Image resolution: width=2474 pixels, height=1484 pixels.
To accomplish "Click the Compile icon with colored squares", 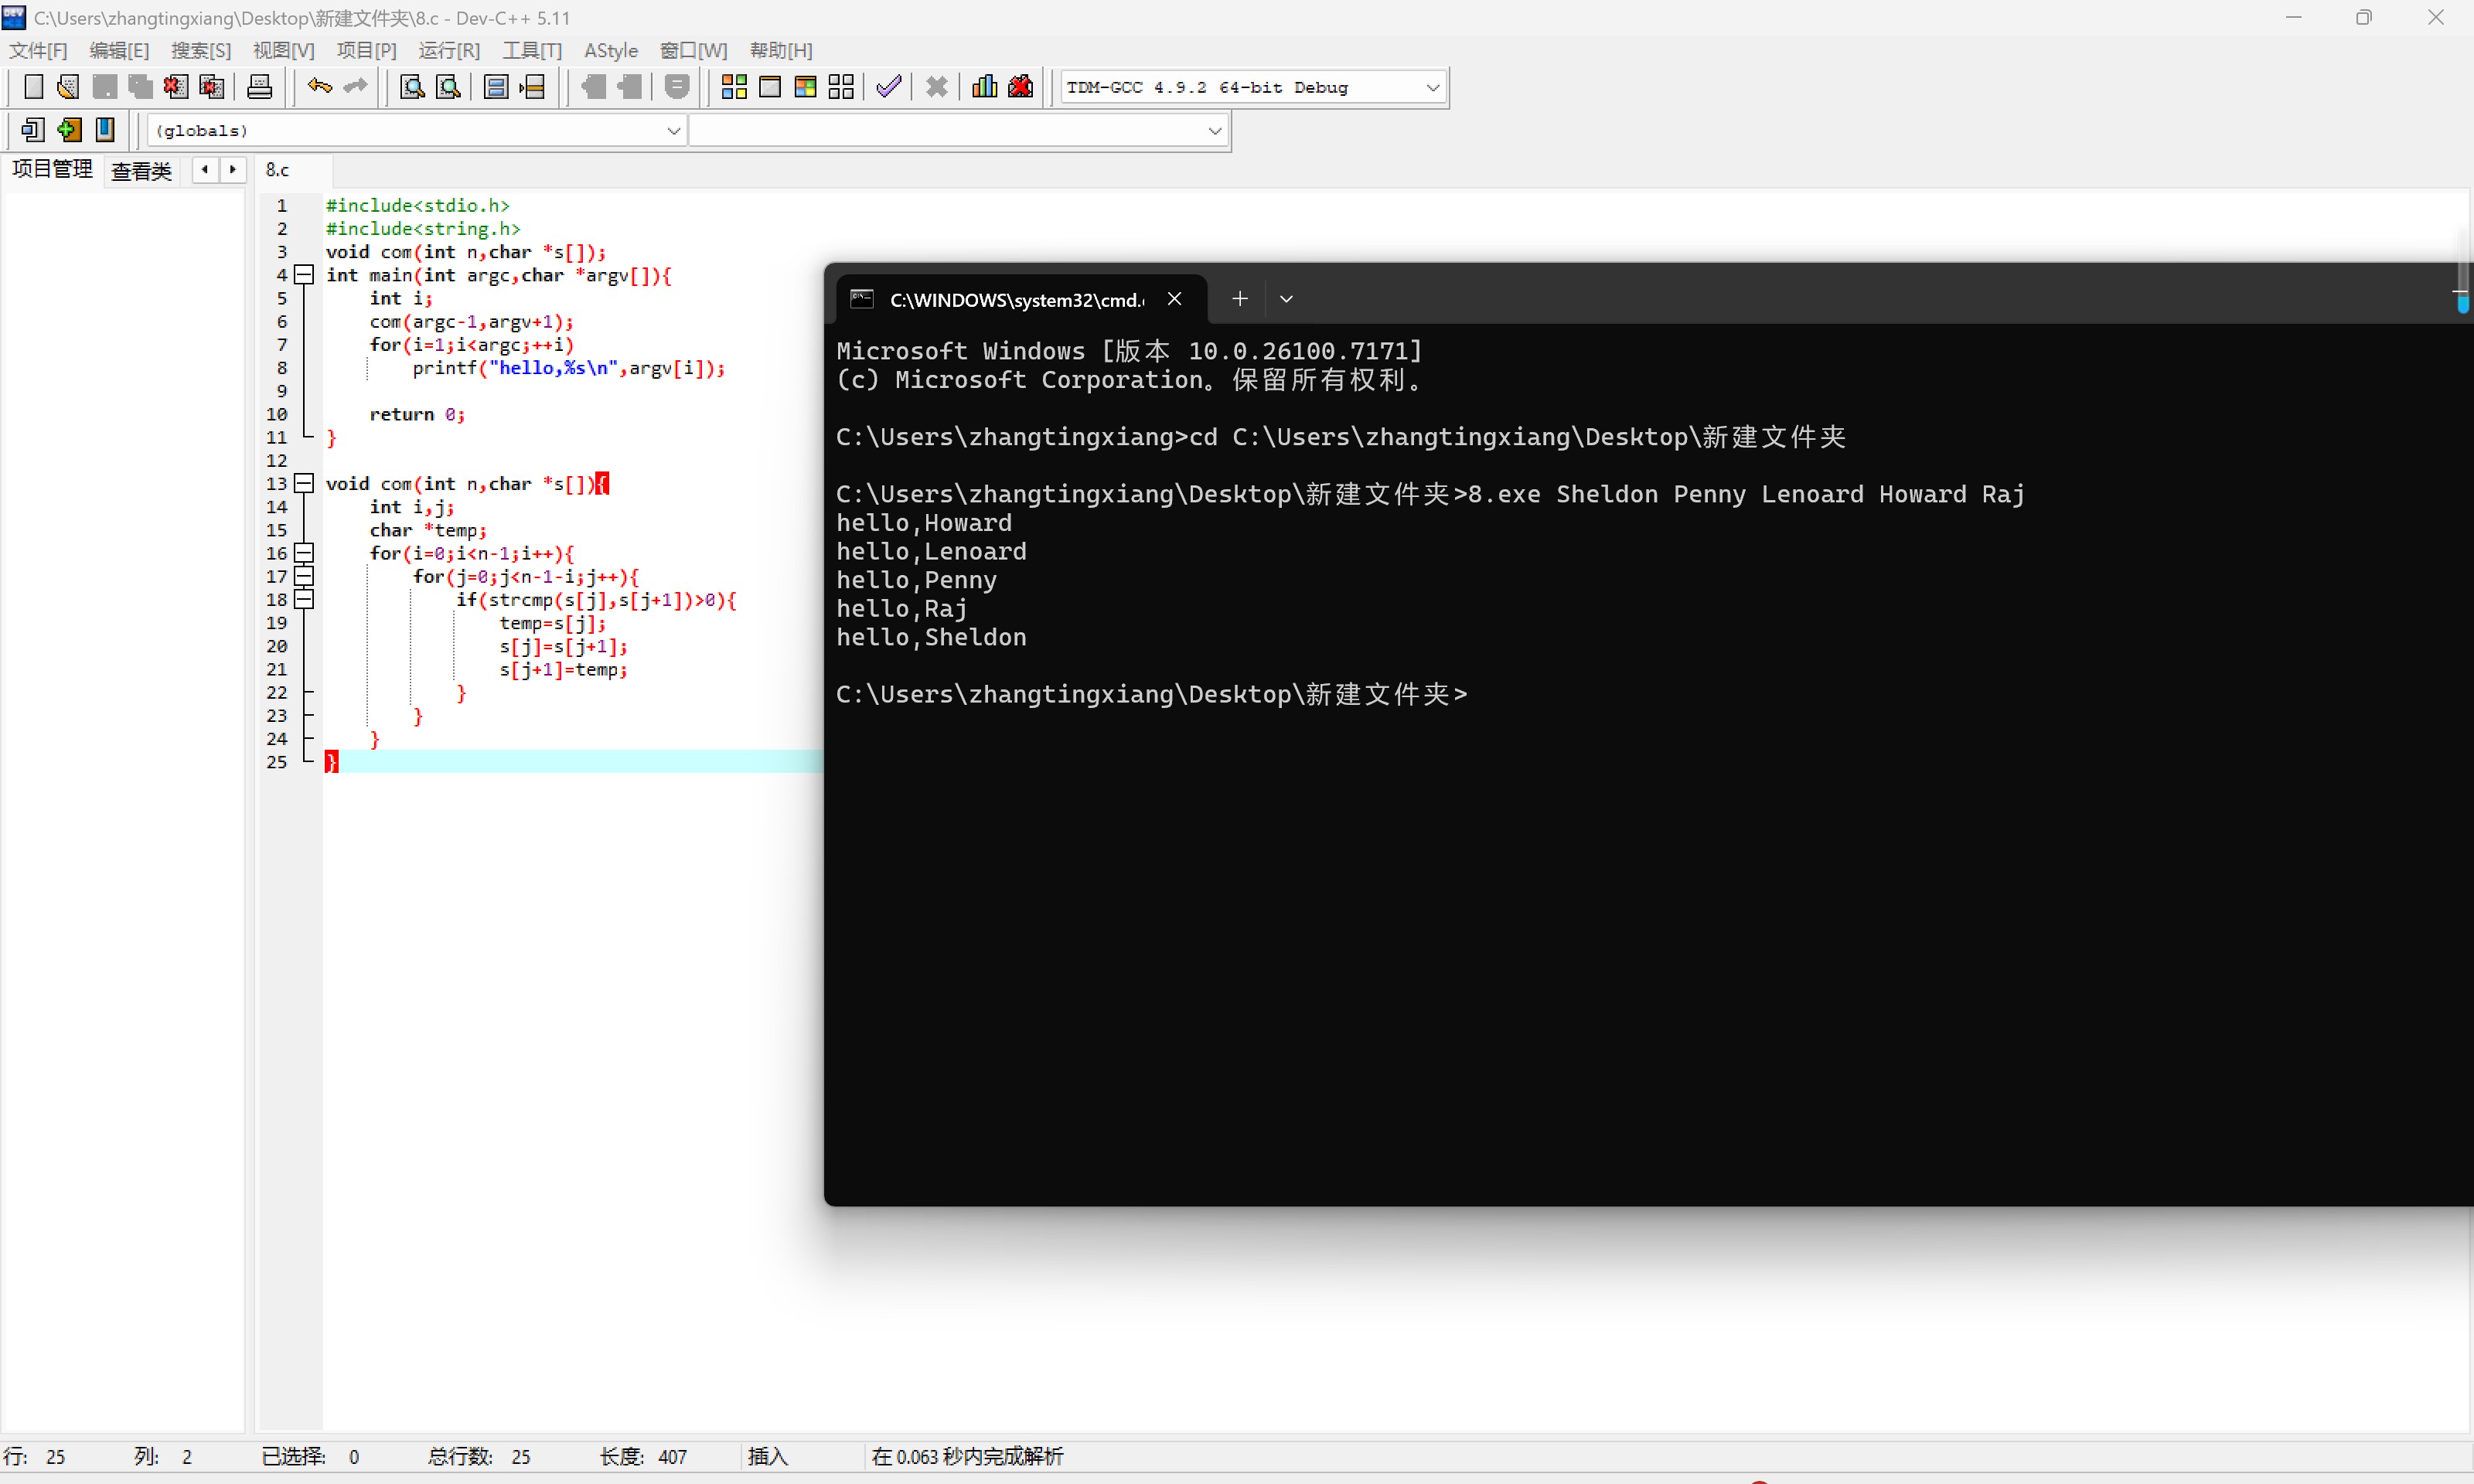I will click(734, 87).
